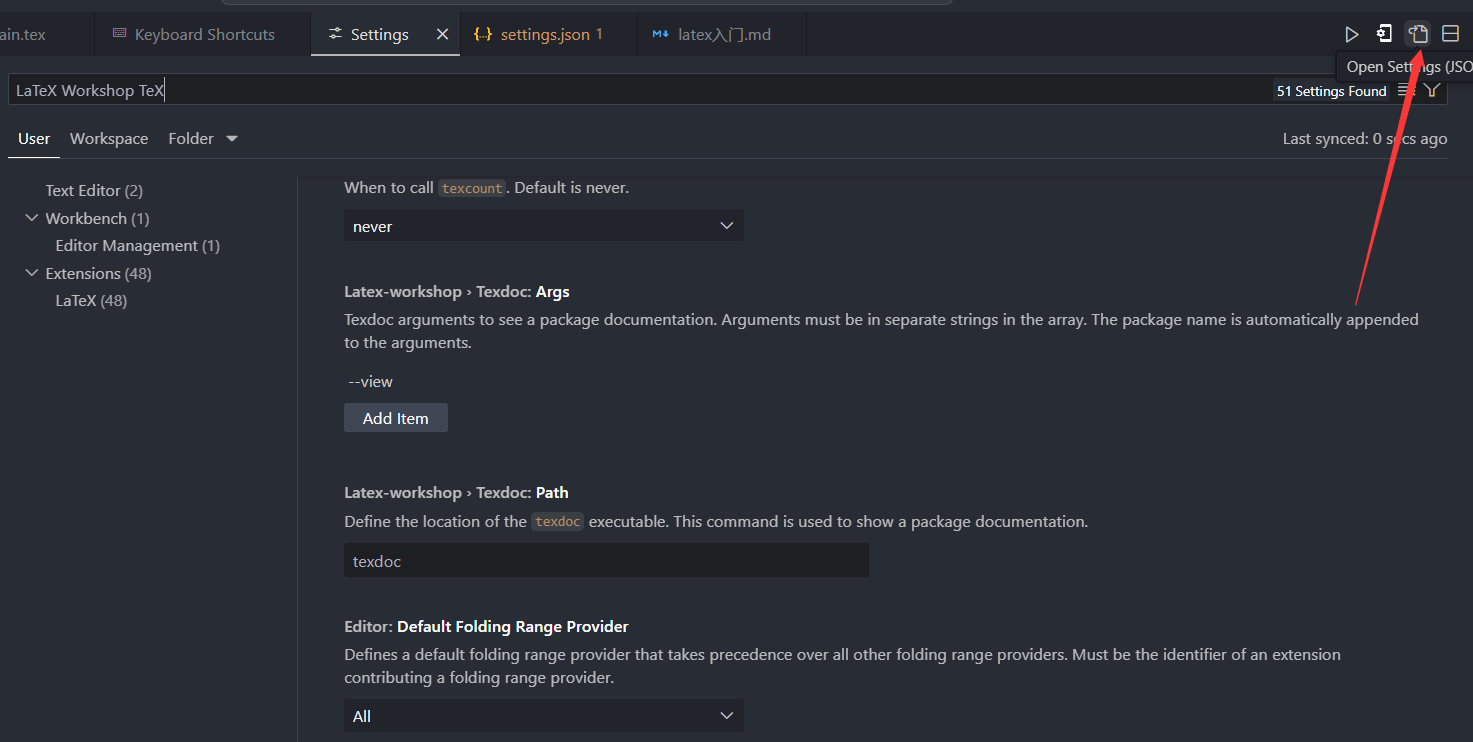
Task: Switch to the ain.tex editor tab
Action: (46, 34)
